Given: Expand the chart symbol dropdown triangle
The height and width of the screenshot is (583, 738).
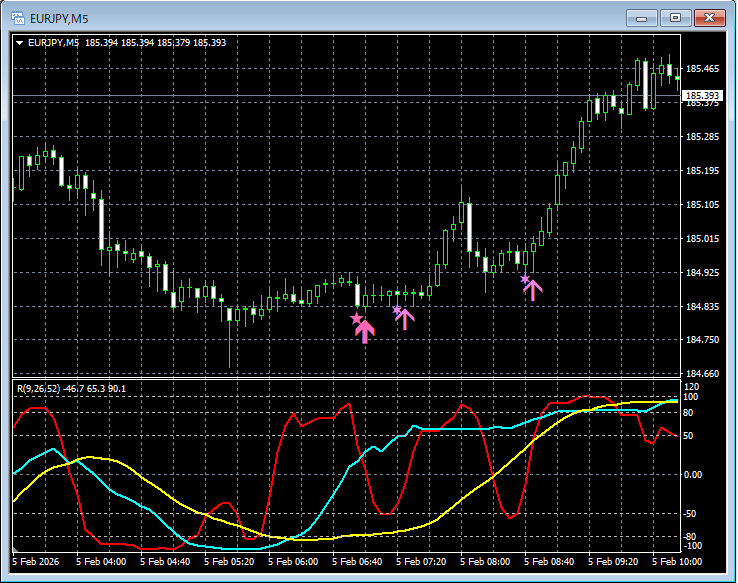Looking at the screenshot, I should (20, 43).
